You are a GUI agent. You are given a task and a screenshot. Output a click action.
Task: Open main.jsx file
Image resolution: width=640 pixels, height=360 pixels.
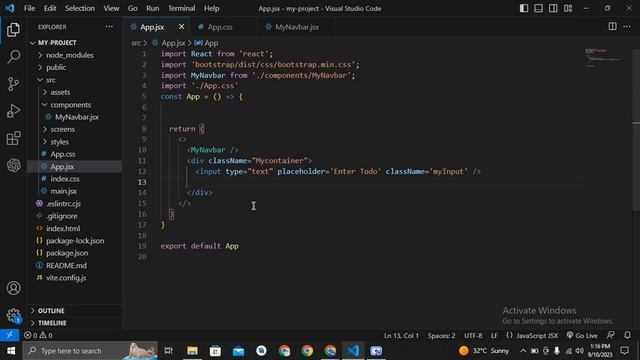(x=75, y=191)
